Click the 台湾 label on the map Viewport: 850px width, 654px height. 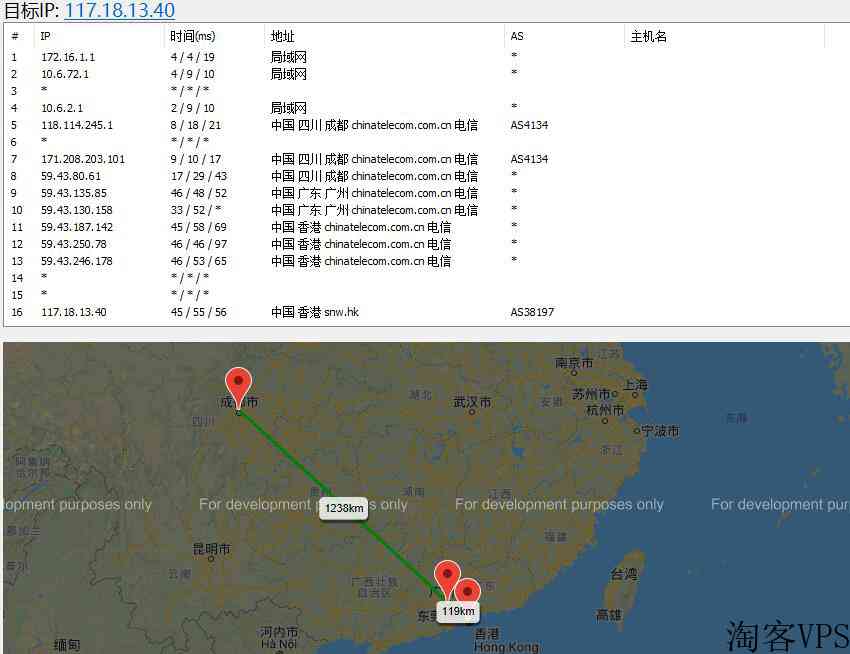coord(623,574)
